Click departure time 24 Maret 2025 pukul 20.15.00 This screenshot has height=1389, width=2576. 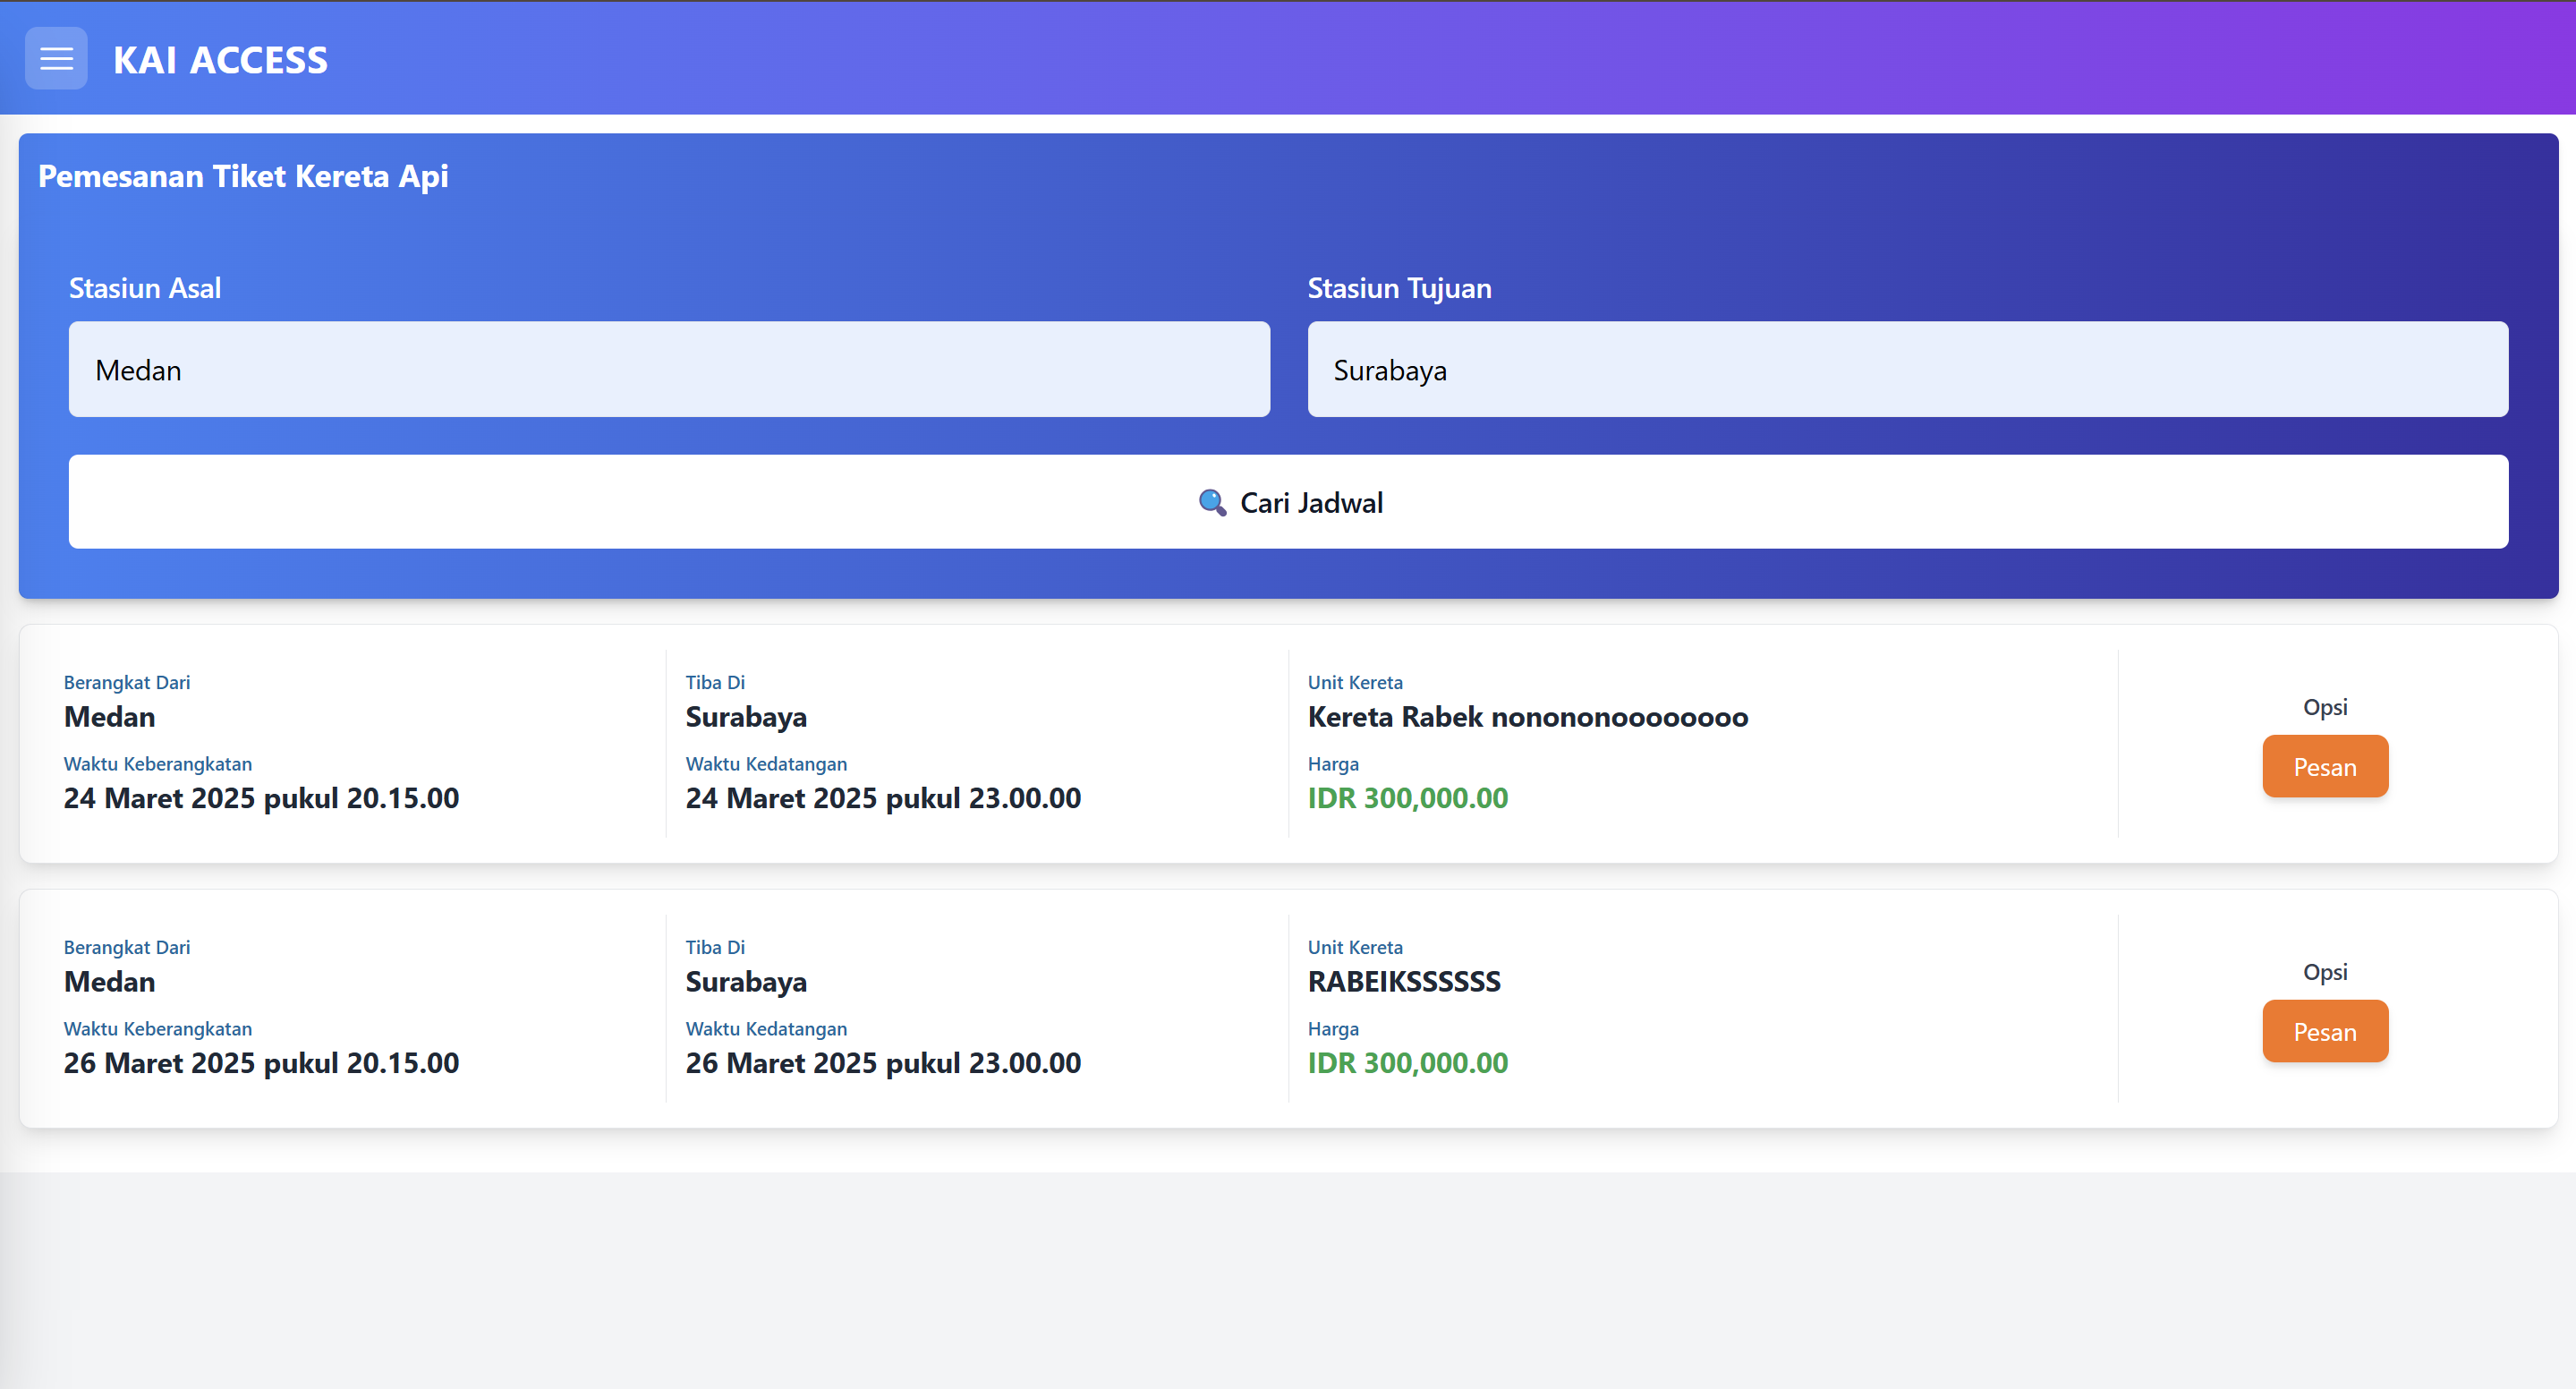pyautogui.click(x=261, y=798)
